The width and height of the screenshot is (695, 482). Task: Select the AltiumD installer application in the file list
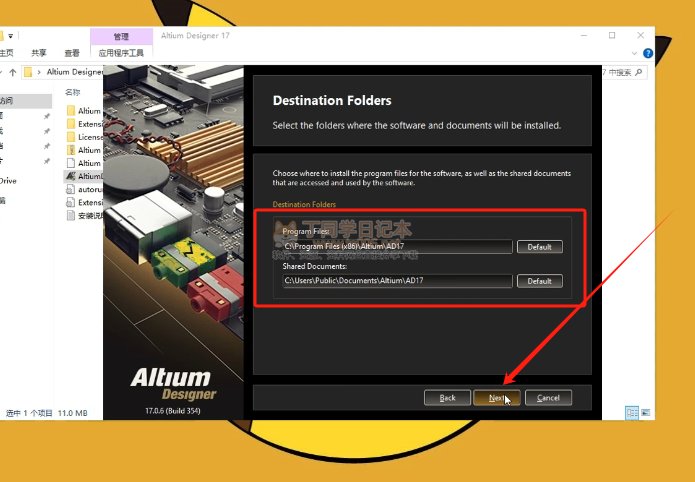pos(84,176)
